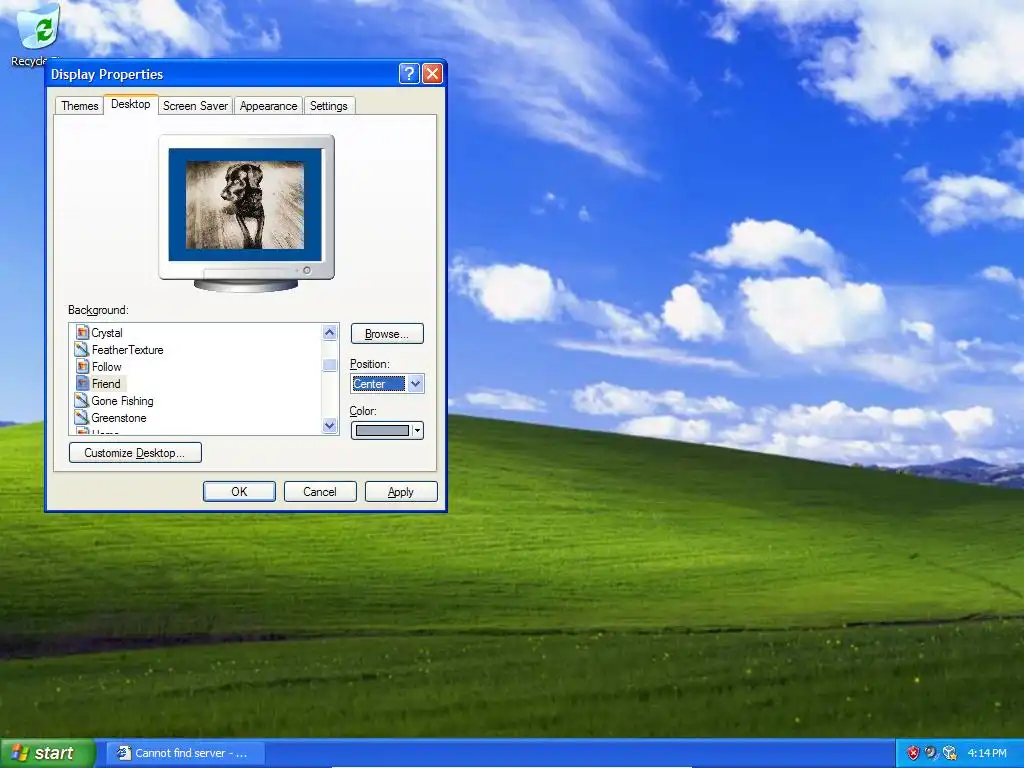Open the Color dropdown arrow

(417, 430)
